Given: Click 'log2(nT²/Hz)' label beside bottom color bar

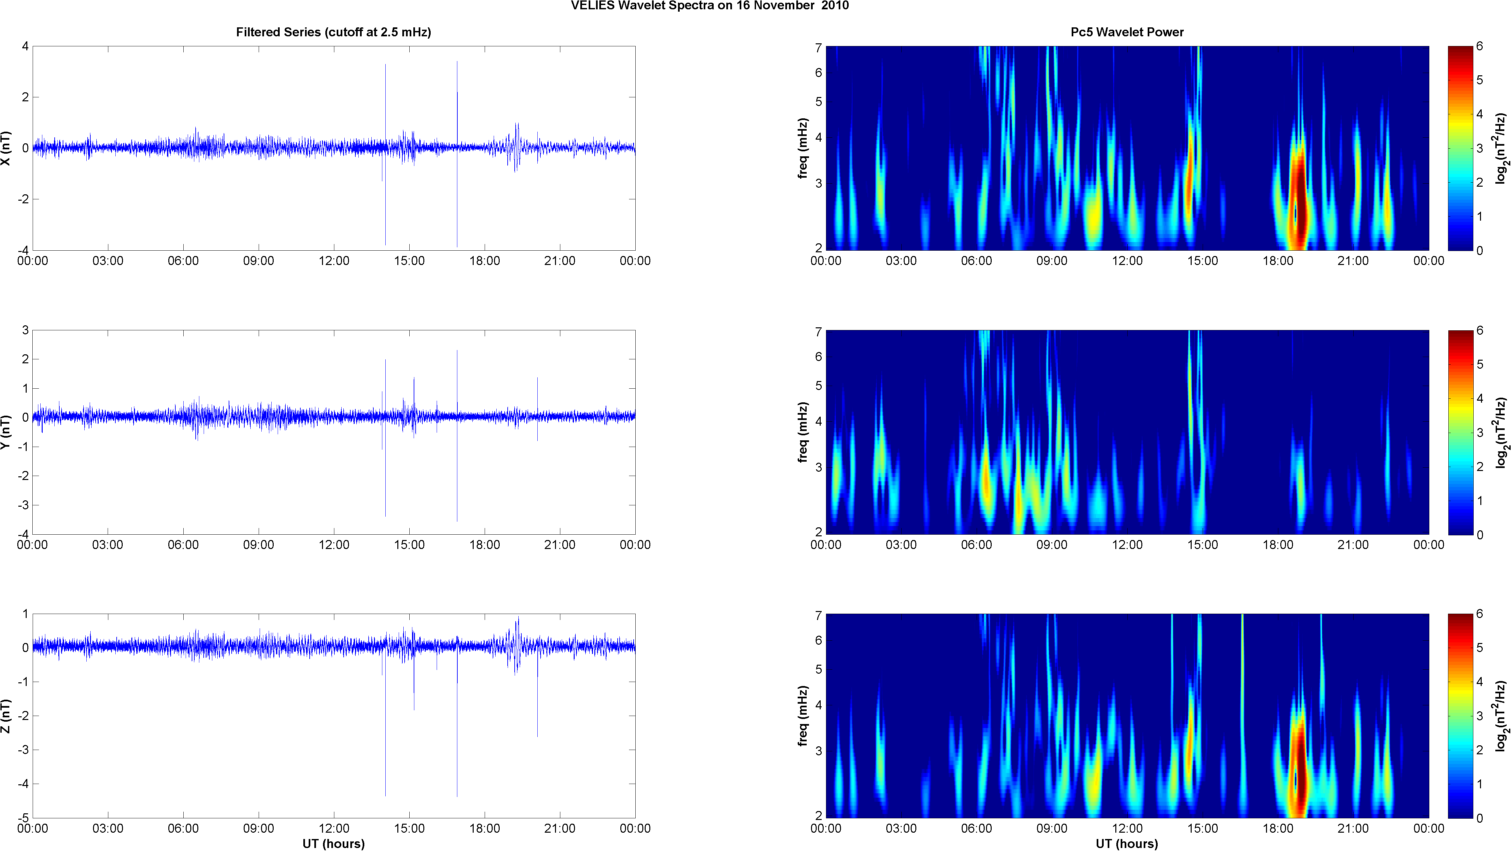Looking at the screenshot, I should 1502,716.
